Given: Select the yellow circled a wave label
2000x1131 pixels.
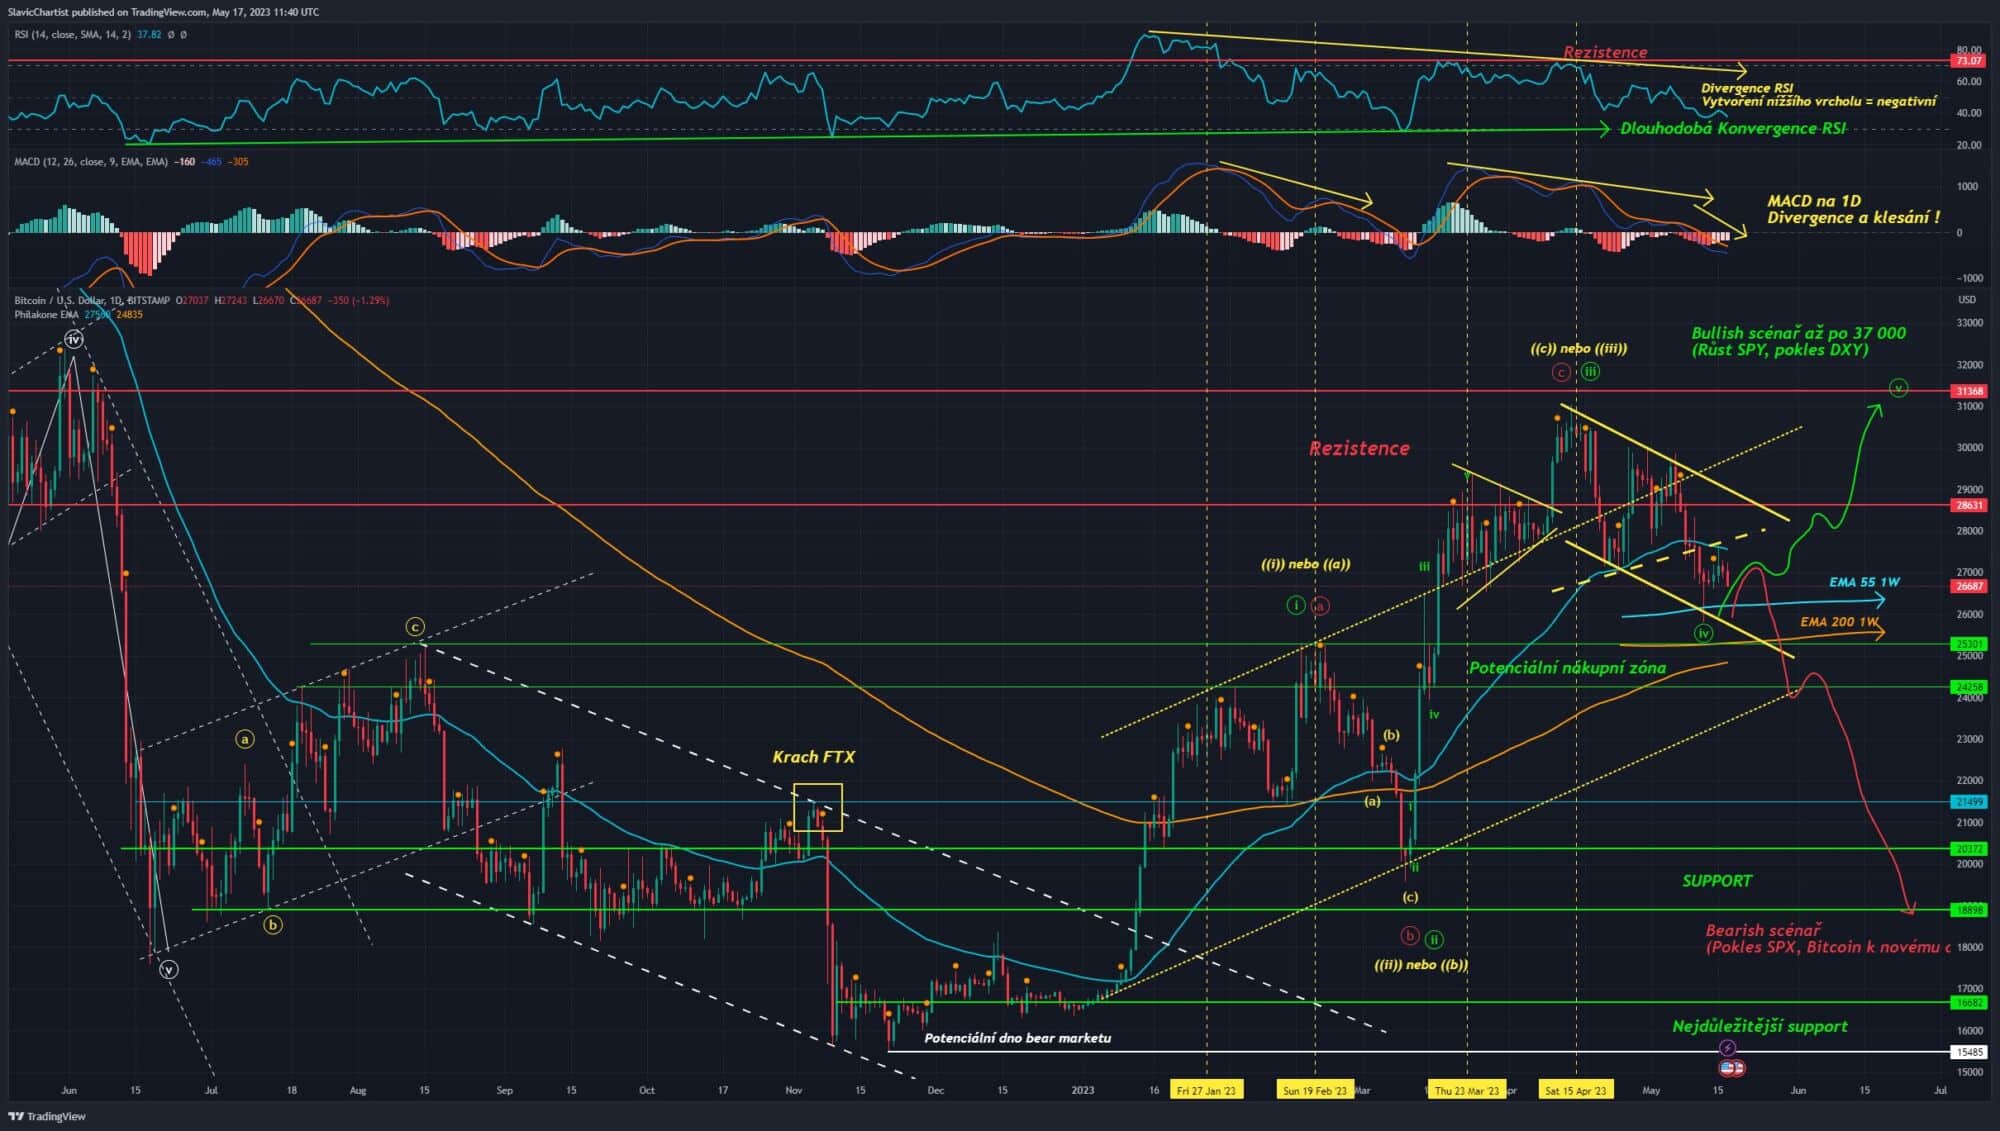Looking at the screenshot, I should click(245, 739).
